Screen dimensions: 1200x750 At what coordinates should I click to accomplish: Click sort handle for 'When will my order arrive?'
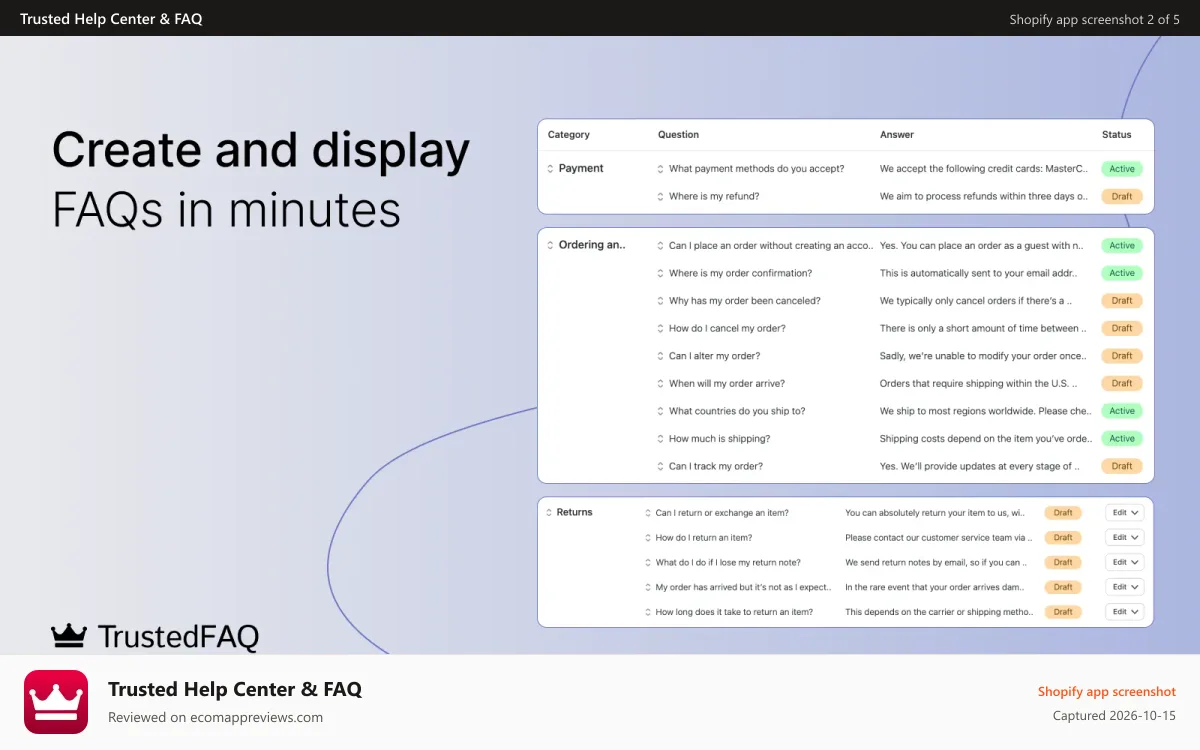tap(660, 384)
